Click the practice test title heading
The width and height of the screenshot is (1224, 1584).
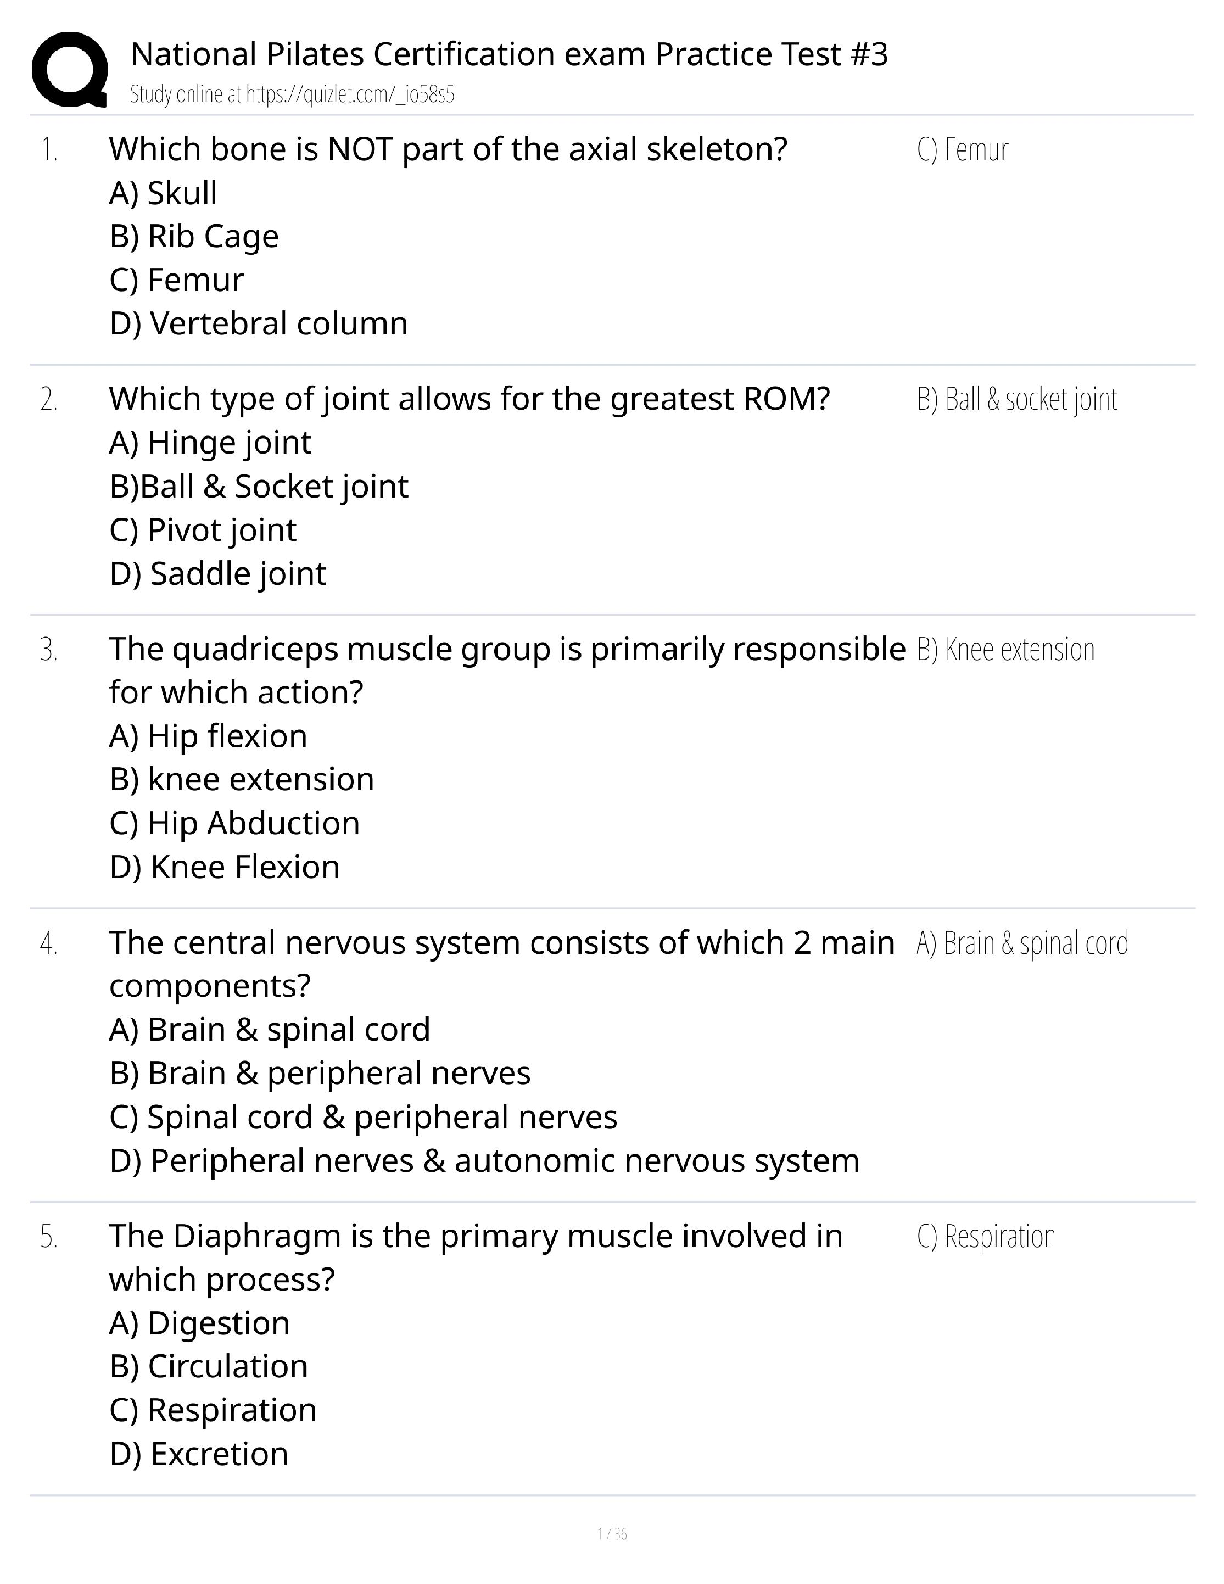point(509,54)
